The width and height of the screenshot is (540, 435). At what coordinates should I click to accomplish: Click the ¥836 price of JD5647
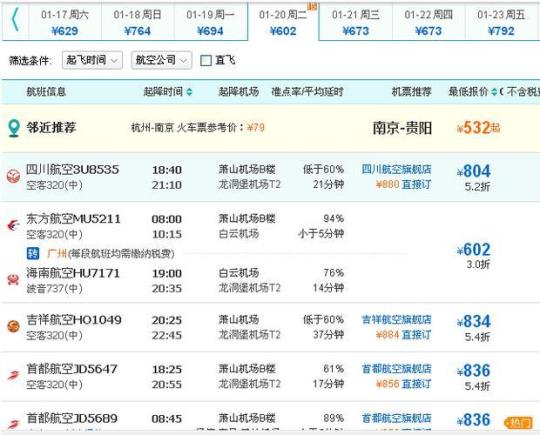[474, 370]
